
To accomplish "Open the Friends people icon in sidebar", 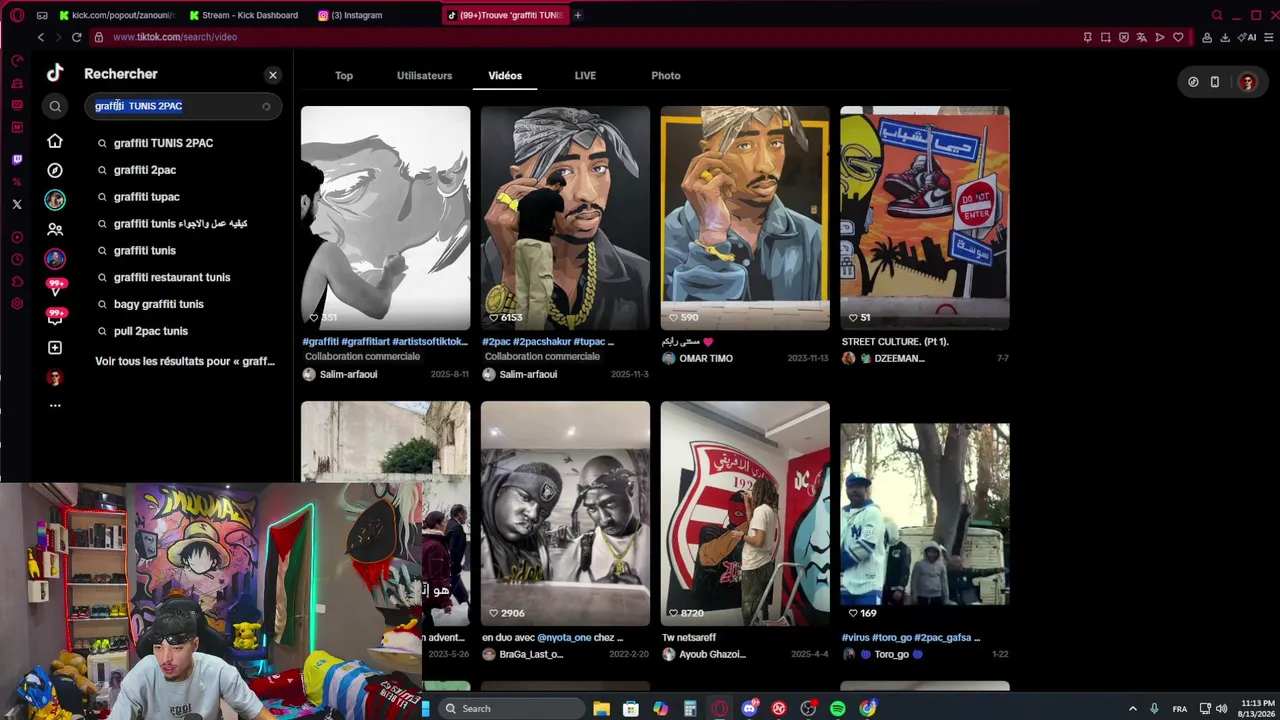I will point(55,229).
